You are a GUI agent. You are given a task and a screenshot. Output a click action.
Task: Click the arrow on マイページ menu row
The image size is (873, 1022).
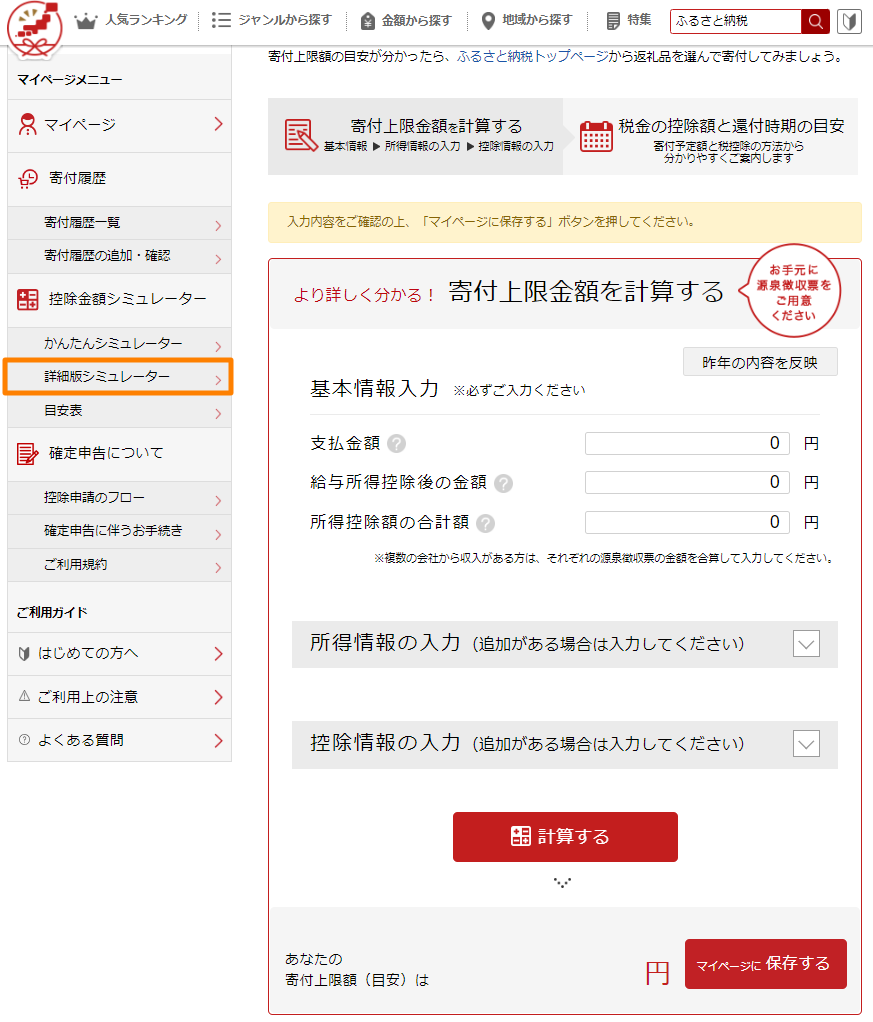click(x=218, y=124)
